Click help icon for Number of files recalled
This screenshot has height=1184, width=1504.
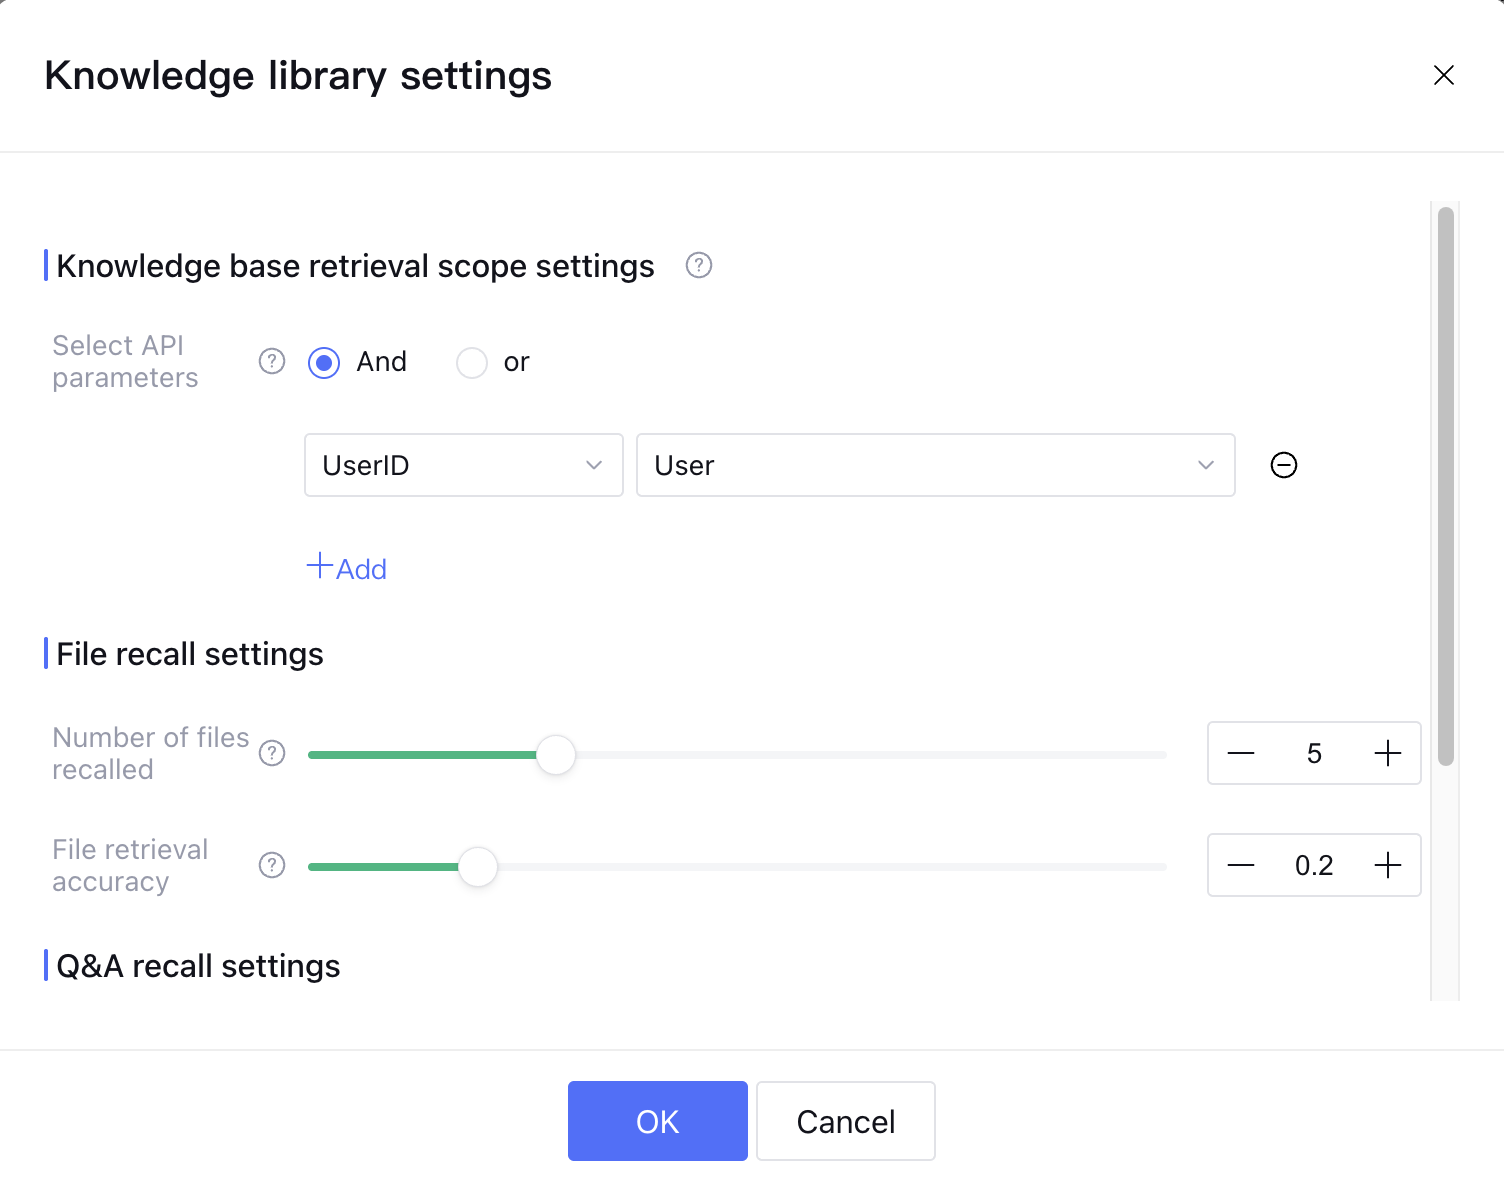click(x=272, y=753)
